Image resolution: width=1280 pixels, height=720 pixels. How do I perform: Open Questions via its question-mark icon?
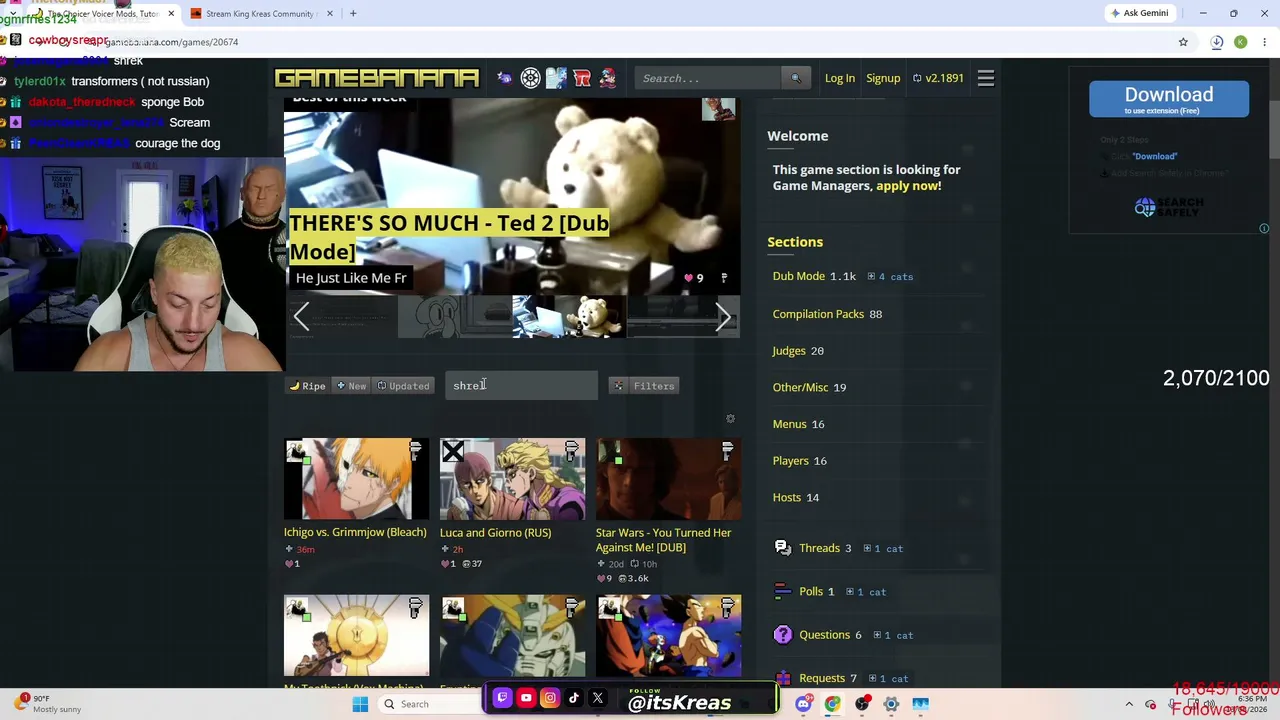783,635
